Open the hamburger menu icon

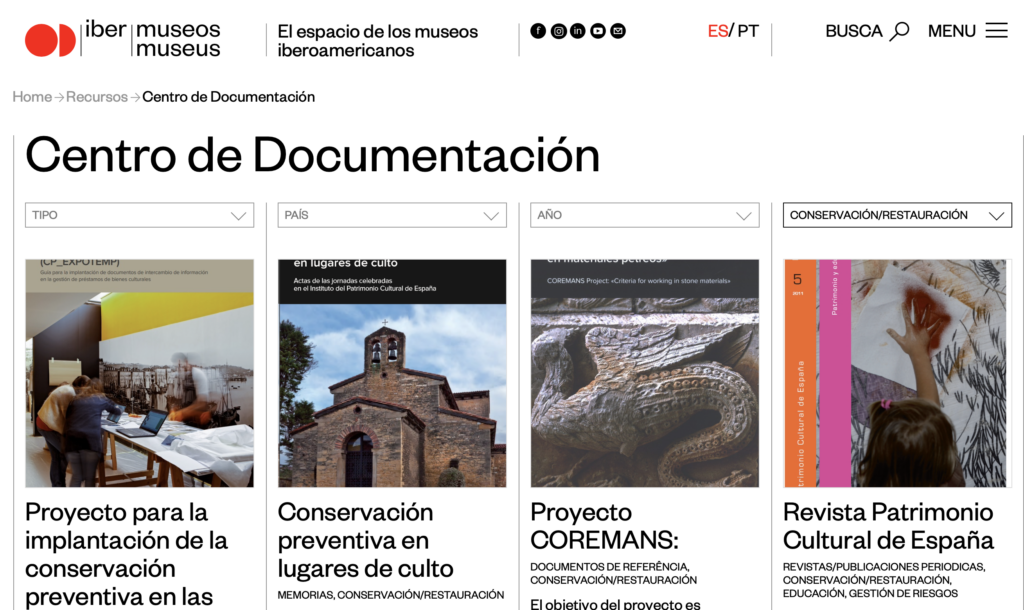[997, 31]
